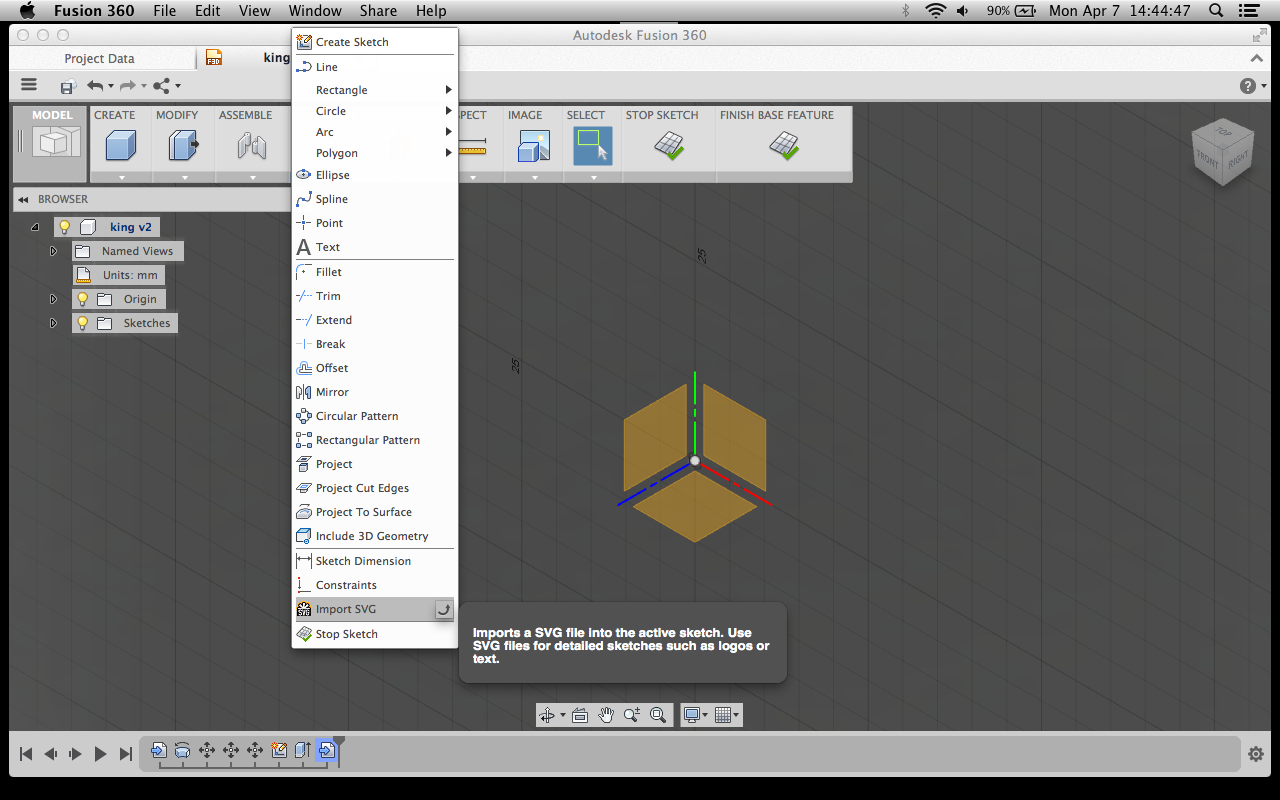The image size is (1280, 800).
Task: Open the Share icon in quick toolbar
Action: click(x=162, y=86)
